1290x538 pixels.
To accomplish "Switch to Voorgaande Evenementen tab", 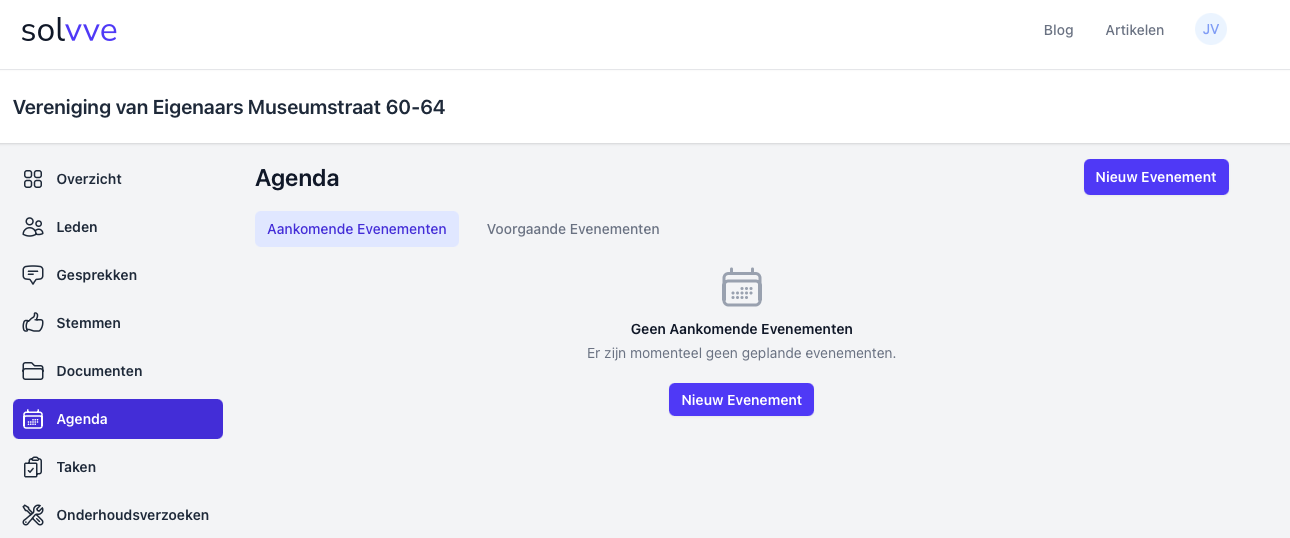I will (x=573, y=229).
